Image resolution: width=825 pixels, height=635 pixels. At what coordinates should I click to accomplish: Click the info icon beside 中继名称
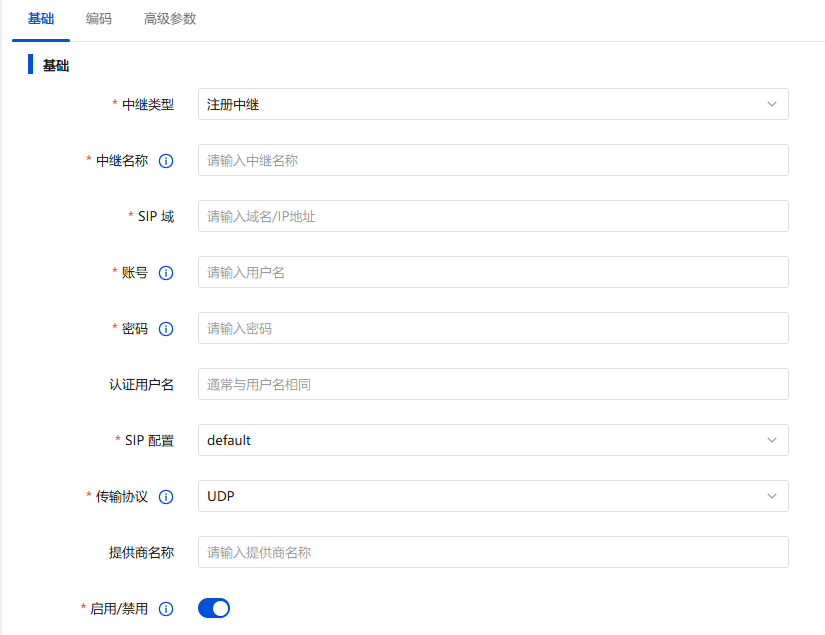tap(166, 160)
